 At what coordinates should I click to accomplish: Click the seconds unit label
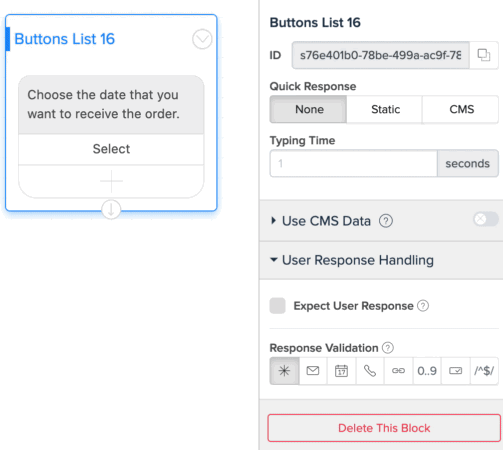468,163
